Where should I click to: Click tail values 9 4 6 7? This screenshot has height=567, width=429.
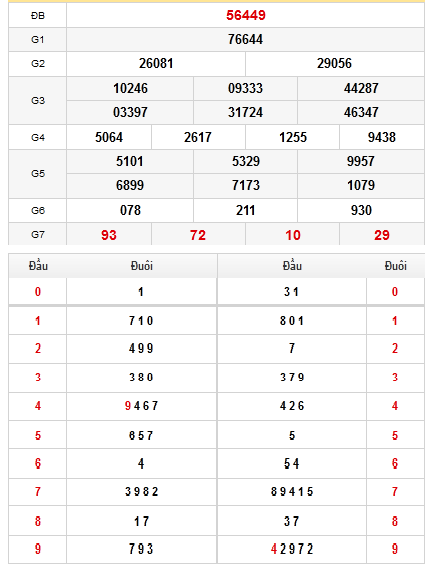pos(141,406)
